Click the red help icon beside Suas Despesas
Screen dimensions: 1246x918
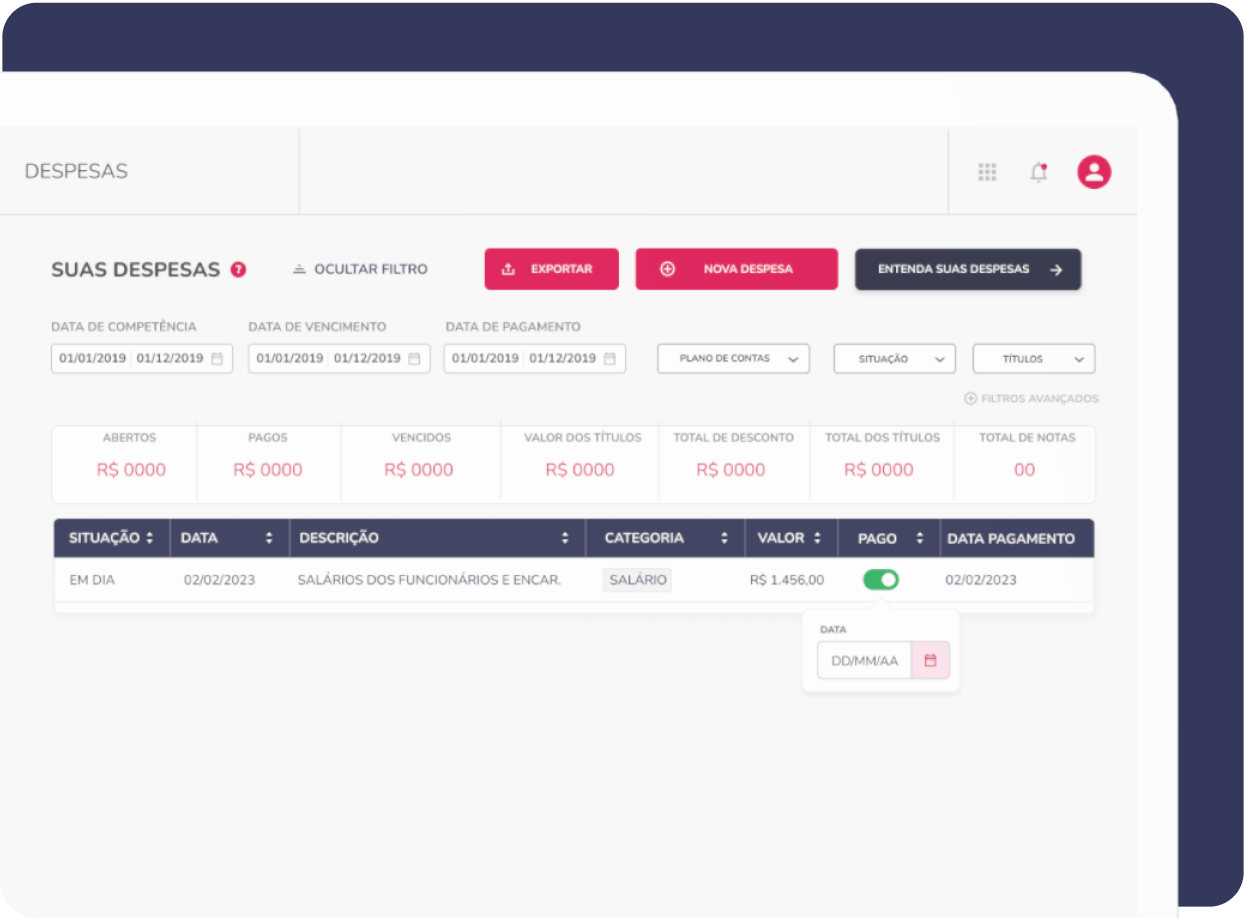pos(238,269)
